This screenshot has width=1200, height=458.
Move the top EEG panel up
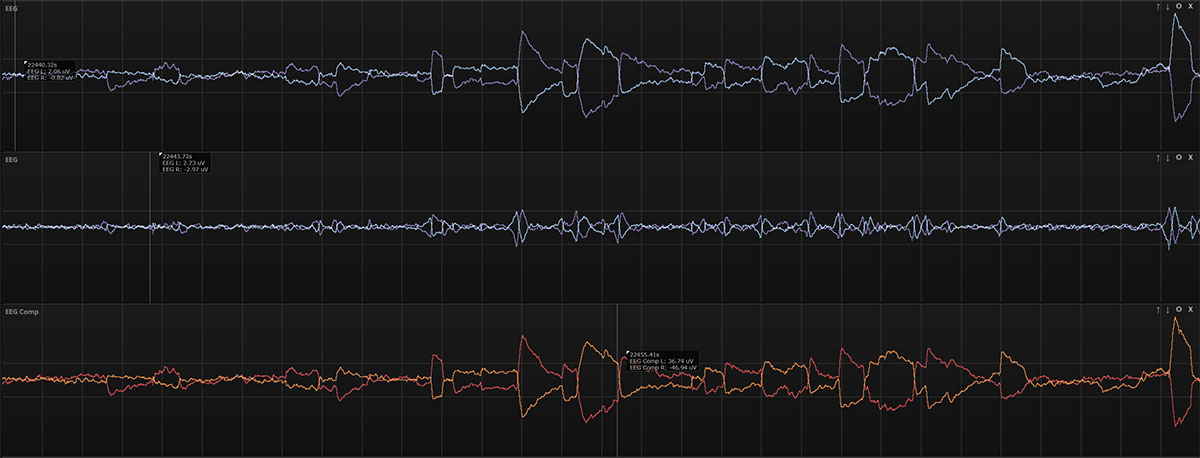pyautogui.click(x=1158, y=6)
